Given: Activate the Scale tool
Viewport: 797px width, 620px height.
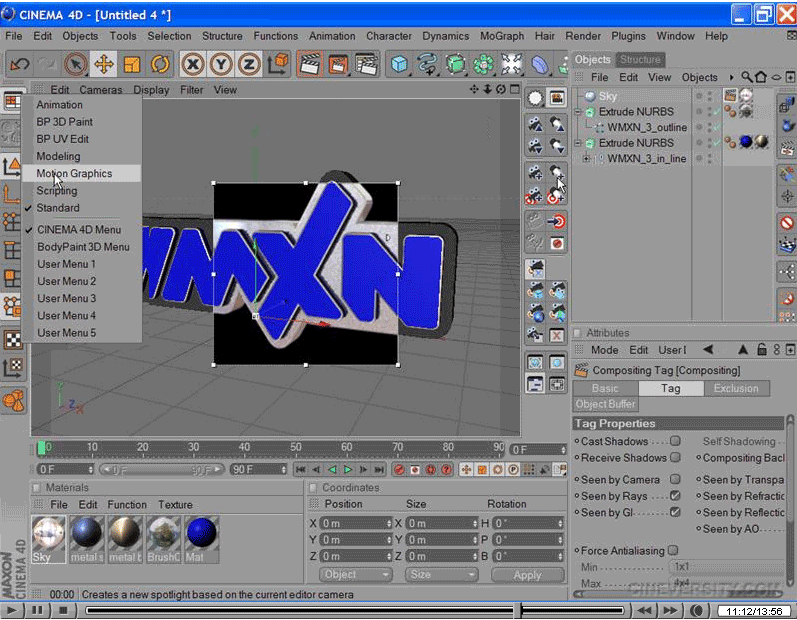Looking at the screenshot, I should (132, 65).
